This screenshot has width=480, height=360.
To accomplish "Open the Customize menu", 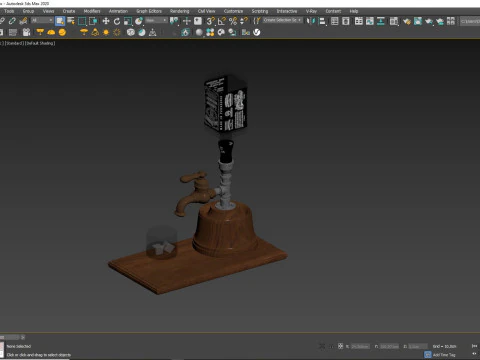I will click(x=233, y=11).
